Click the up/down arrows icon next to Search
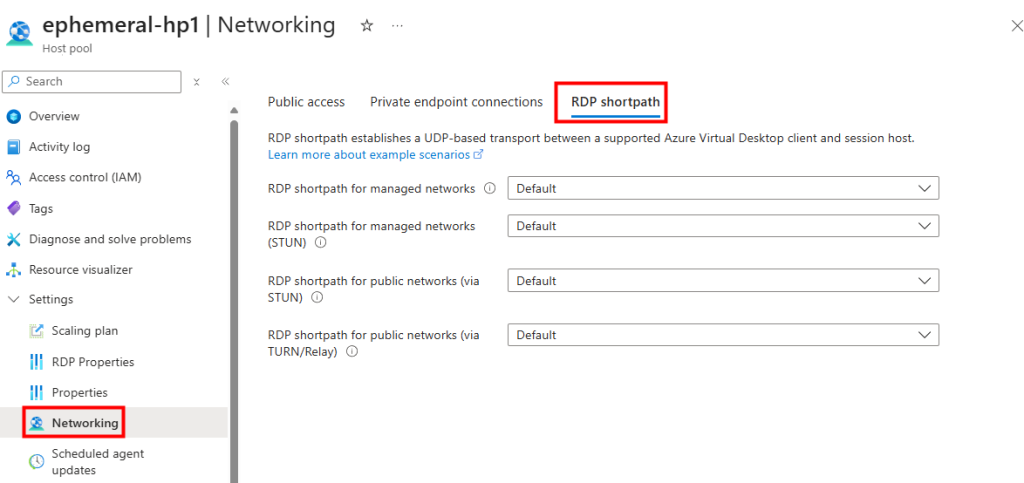The image size is (1024, 483). [197, 82]
